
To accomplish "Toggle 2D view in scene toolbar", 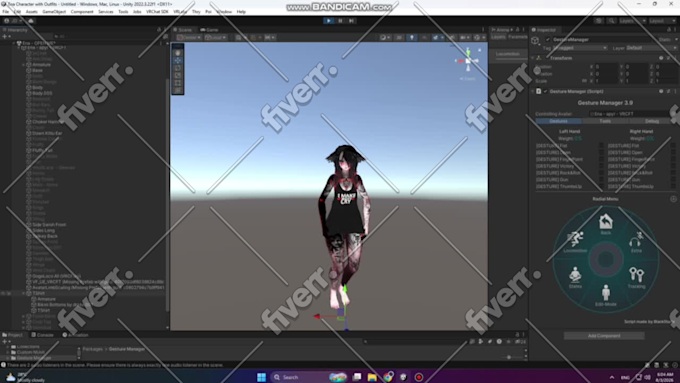I will click(399, 38).
